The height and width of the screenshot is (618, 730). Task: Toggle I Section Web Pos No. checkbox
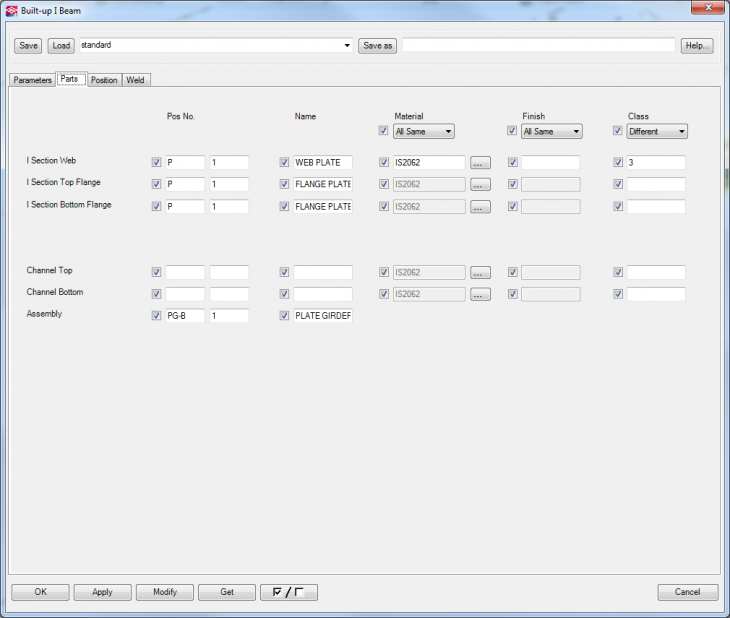(156, 162)
